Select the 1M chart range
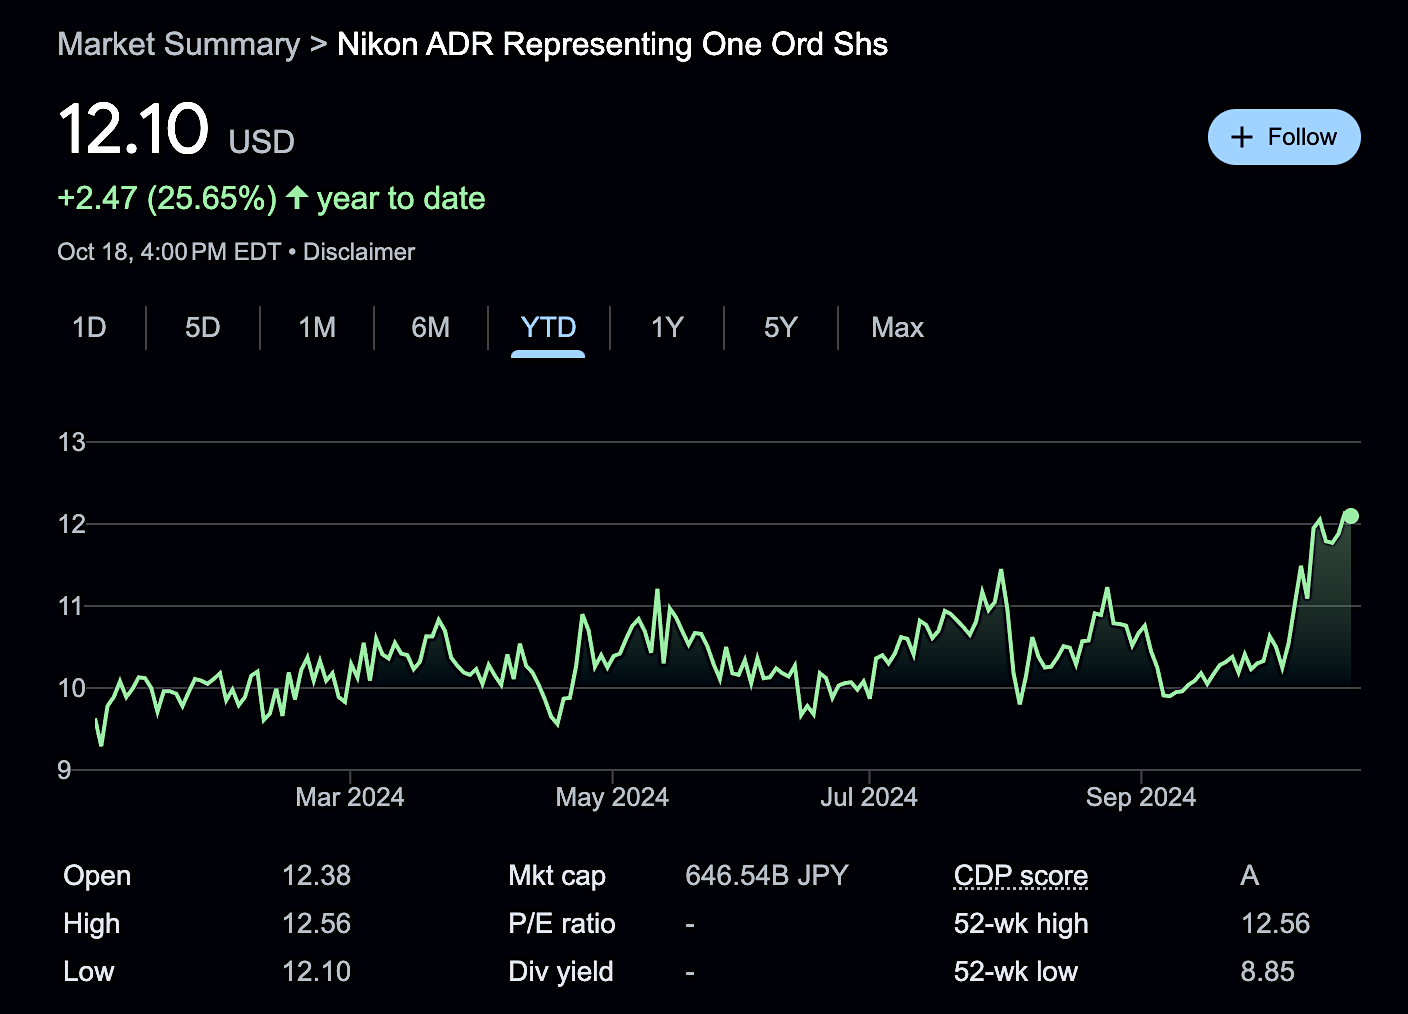The image size is (1408, 1014). point(317,328)
